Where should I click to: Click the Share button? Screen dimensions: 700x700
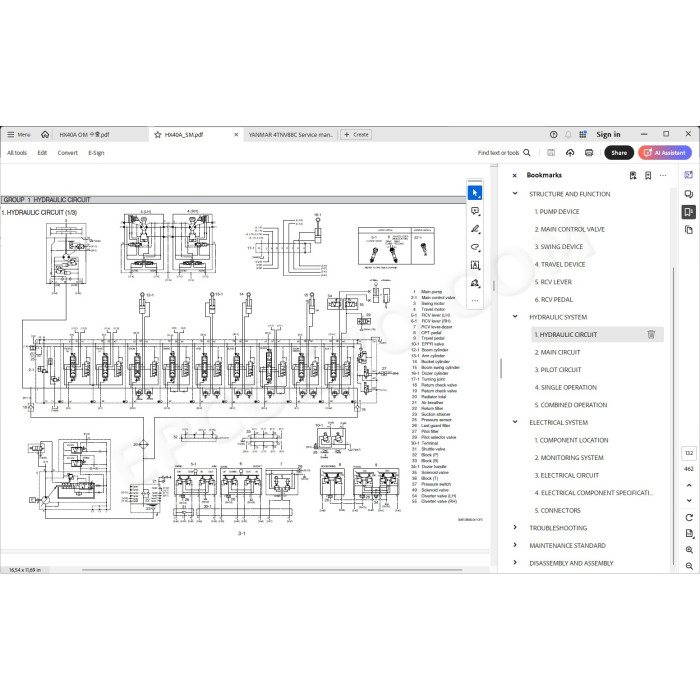click(x=619, y=153)
